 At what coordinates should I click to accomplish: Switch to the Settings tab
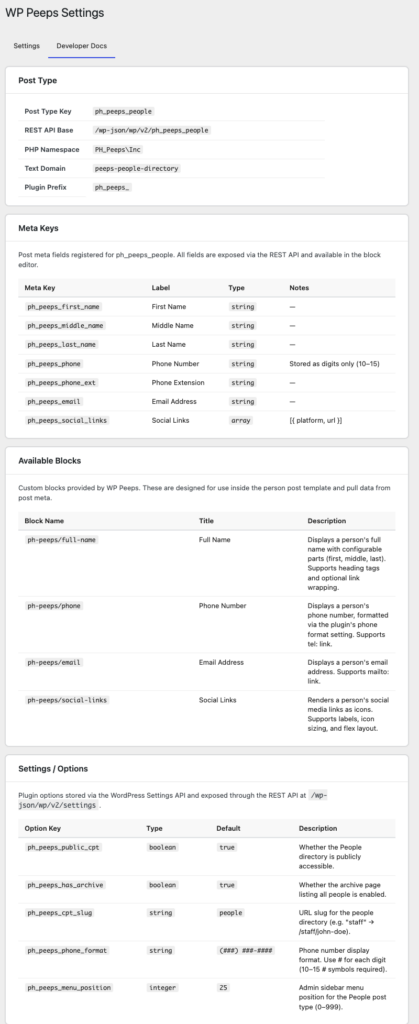coord(27,46)
